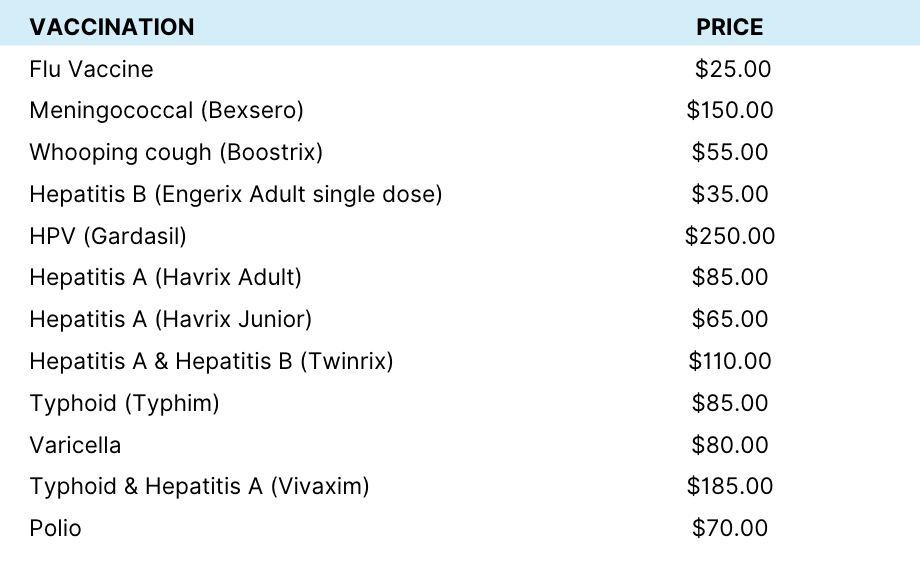Click the $70.00 Polio price
Screen dimensions: 920x564
730,528
